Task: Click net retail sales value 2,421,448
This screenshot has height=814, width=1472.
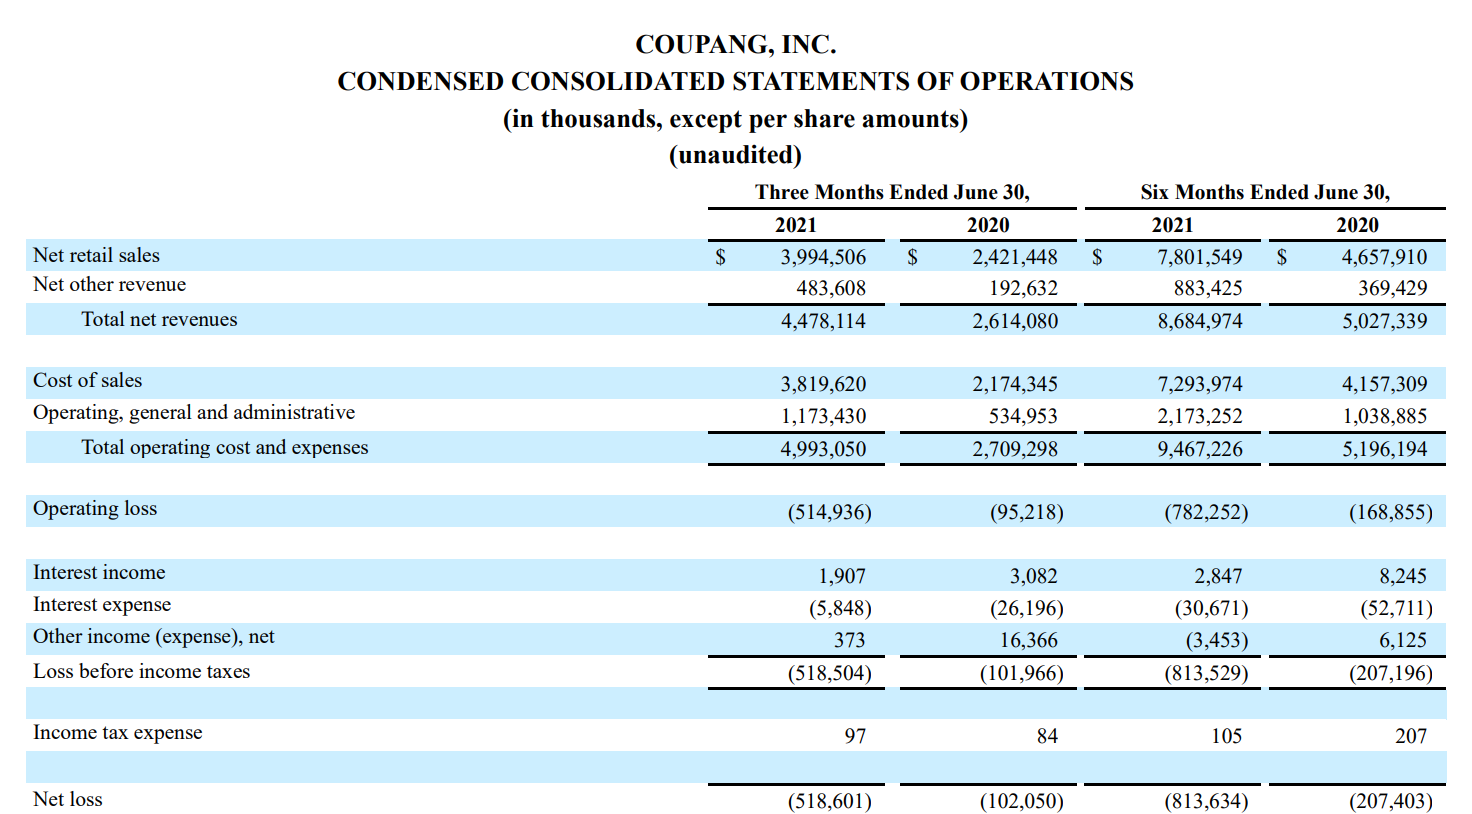Action: (1015, 257)
